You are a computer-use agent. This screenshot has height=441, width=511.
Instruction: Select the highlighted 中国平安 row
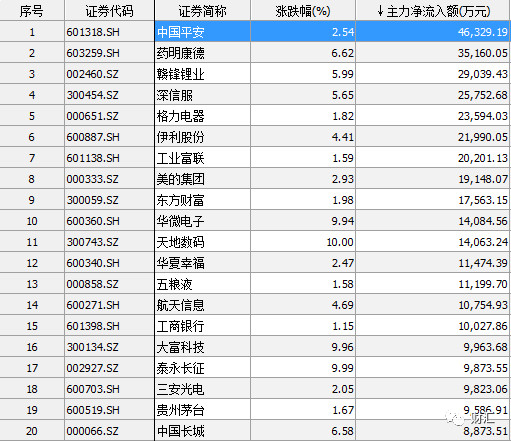click(255, 32)
